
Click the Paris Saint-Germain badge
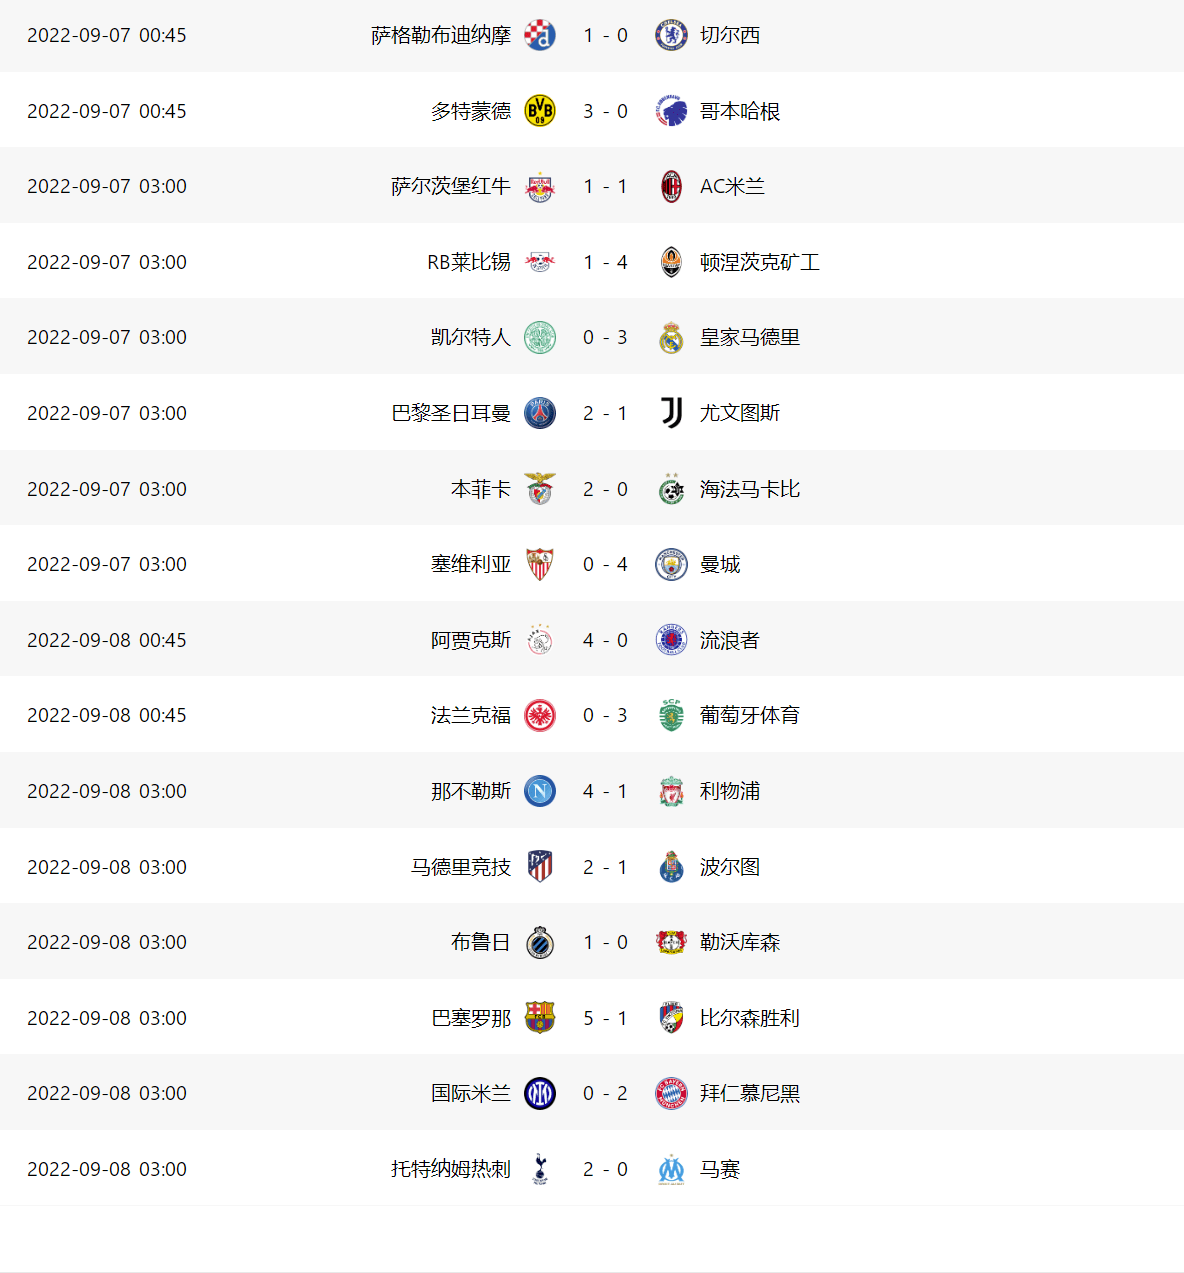pos(540,413)
